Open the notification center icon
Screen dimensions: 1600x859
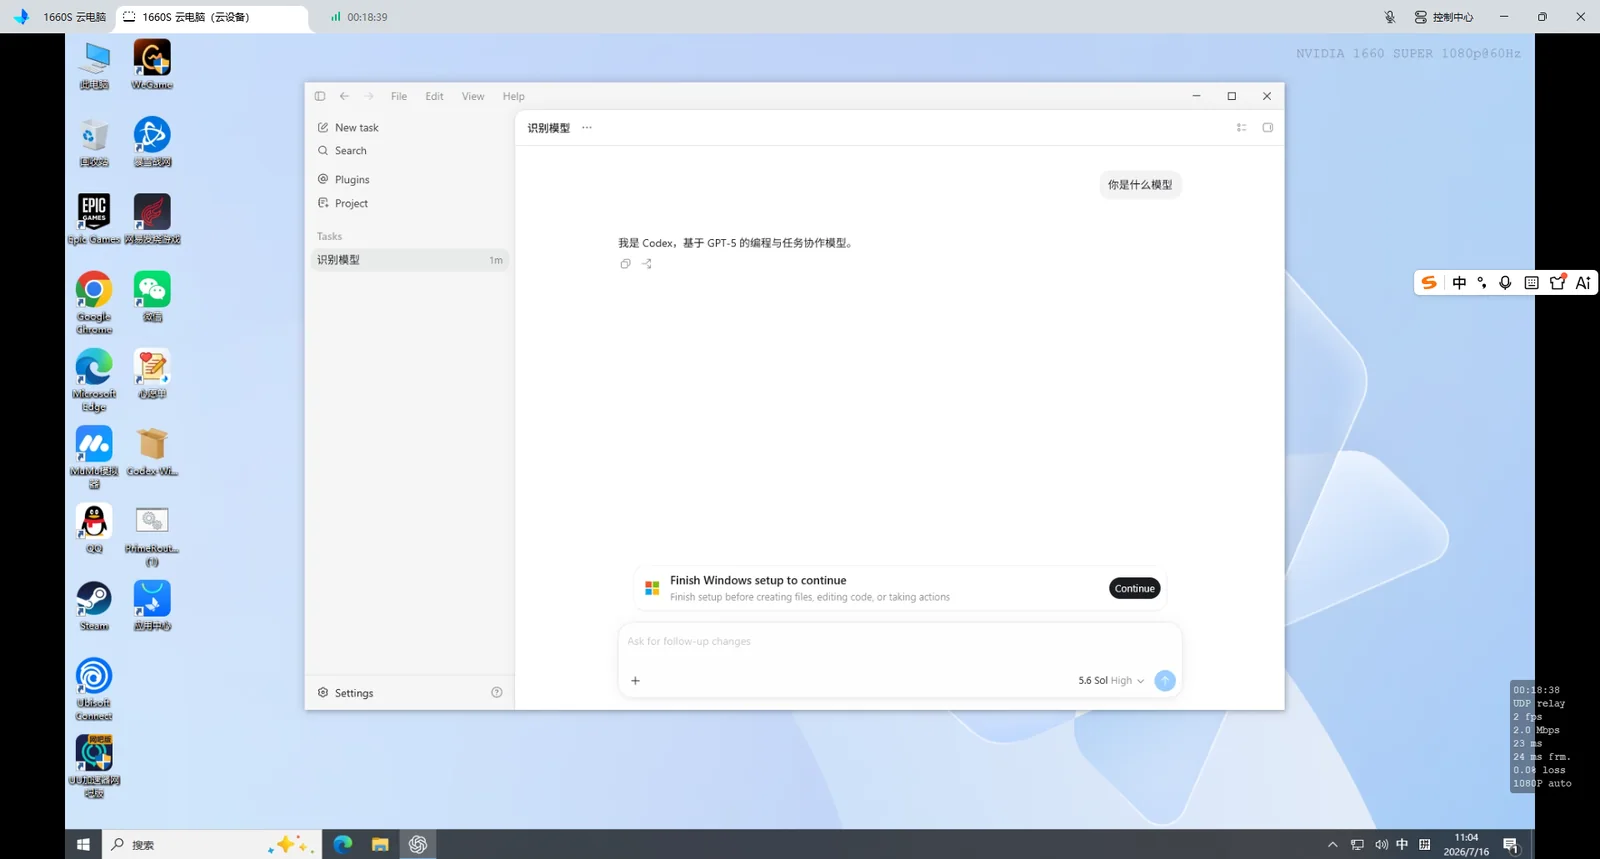coord(1511,846)
